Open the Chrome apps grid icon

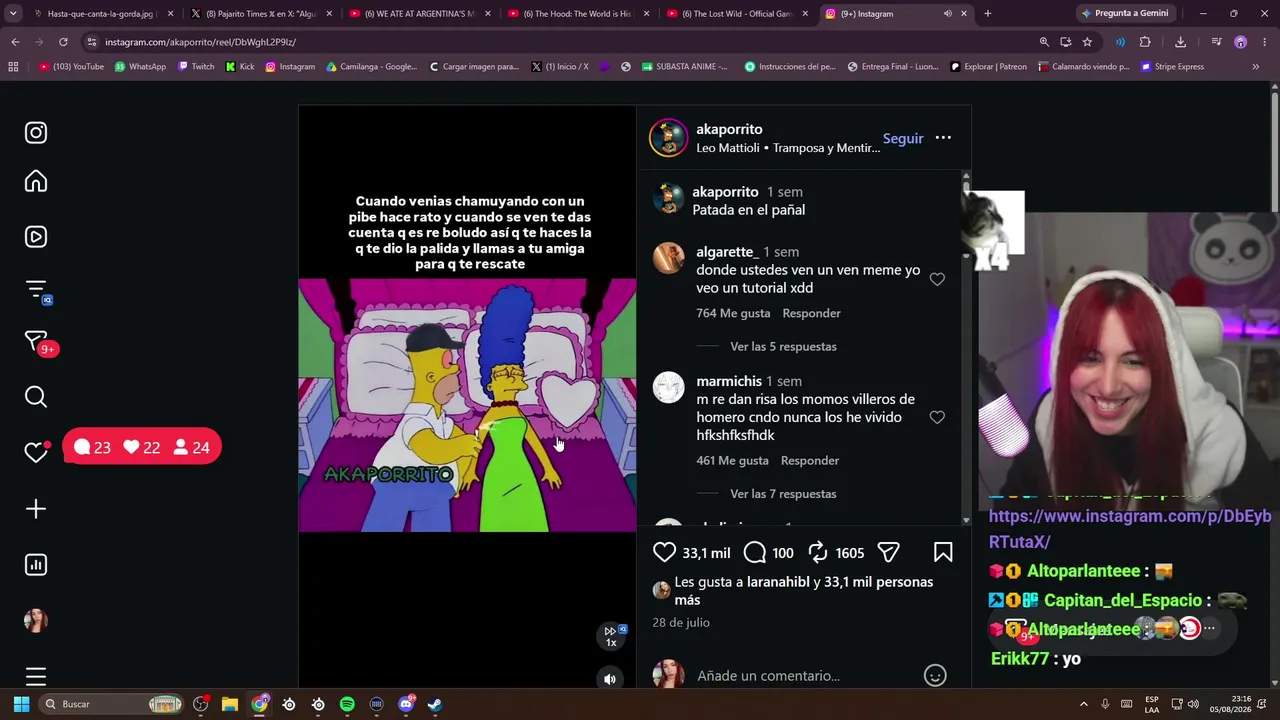(x=13, y=67)
